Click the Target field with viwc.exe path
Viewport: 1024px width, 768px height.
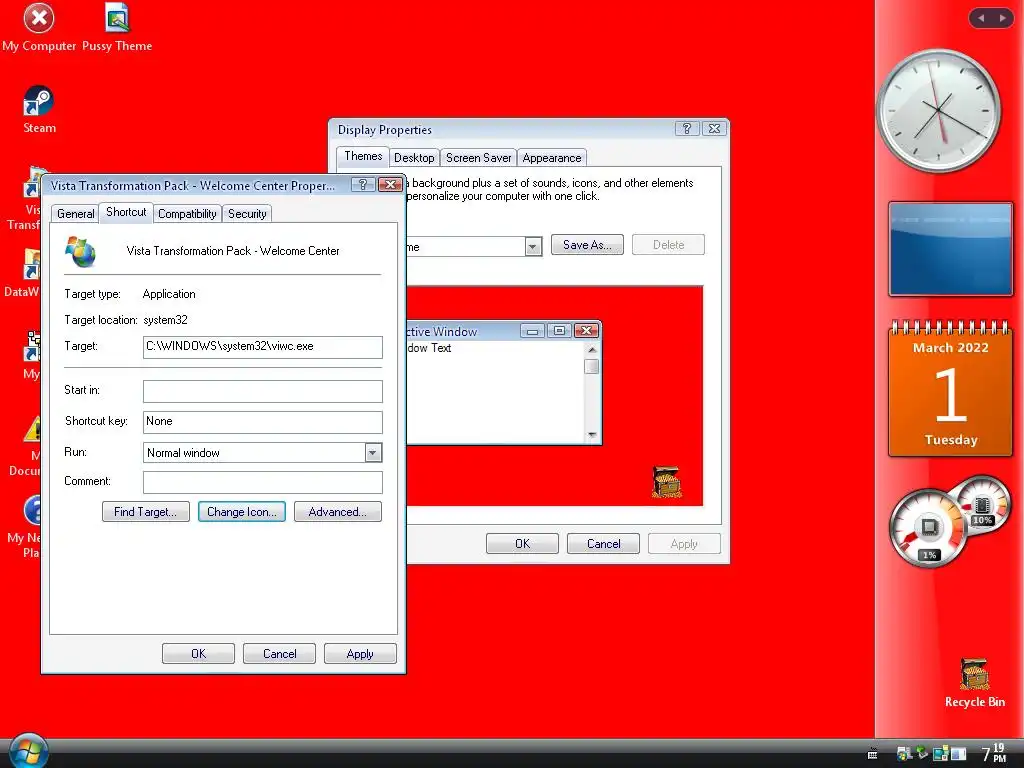pyautogui.click(x=263, y=347)
